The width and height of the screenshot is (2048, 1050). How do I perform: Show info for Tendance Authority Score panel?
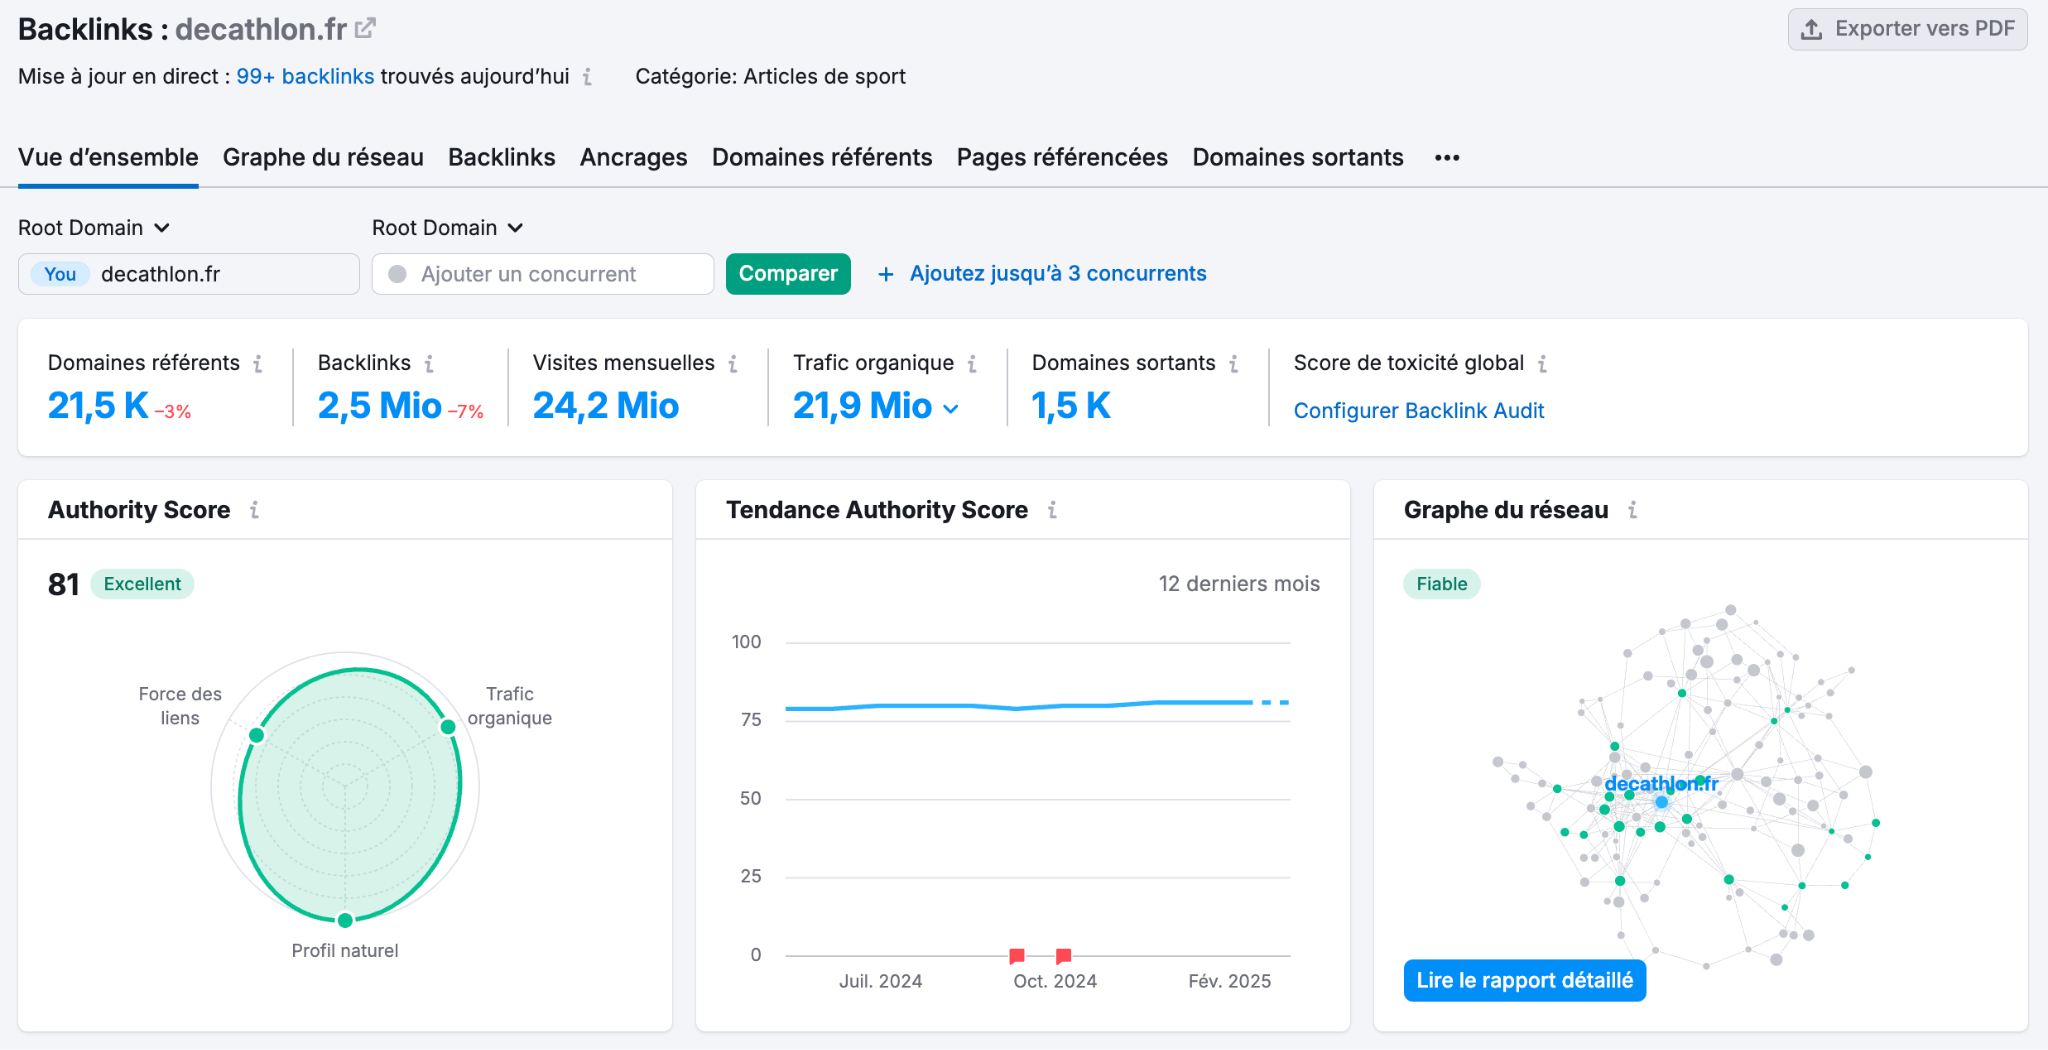[x=1052, y=510]
